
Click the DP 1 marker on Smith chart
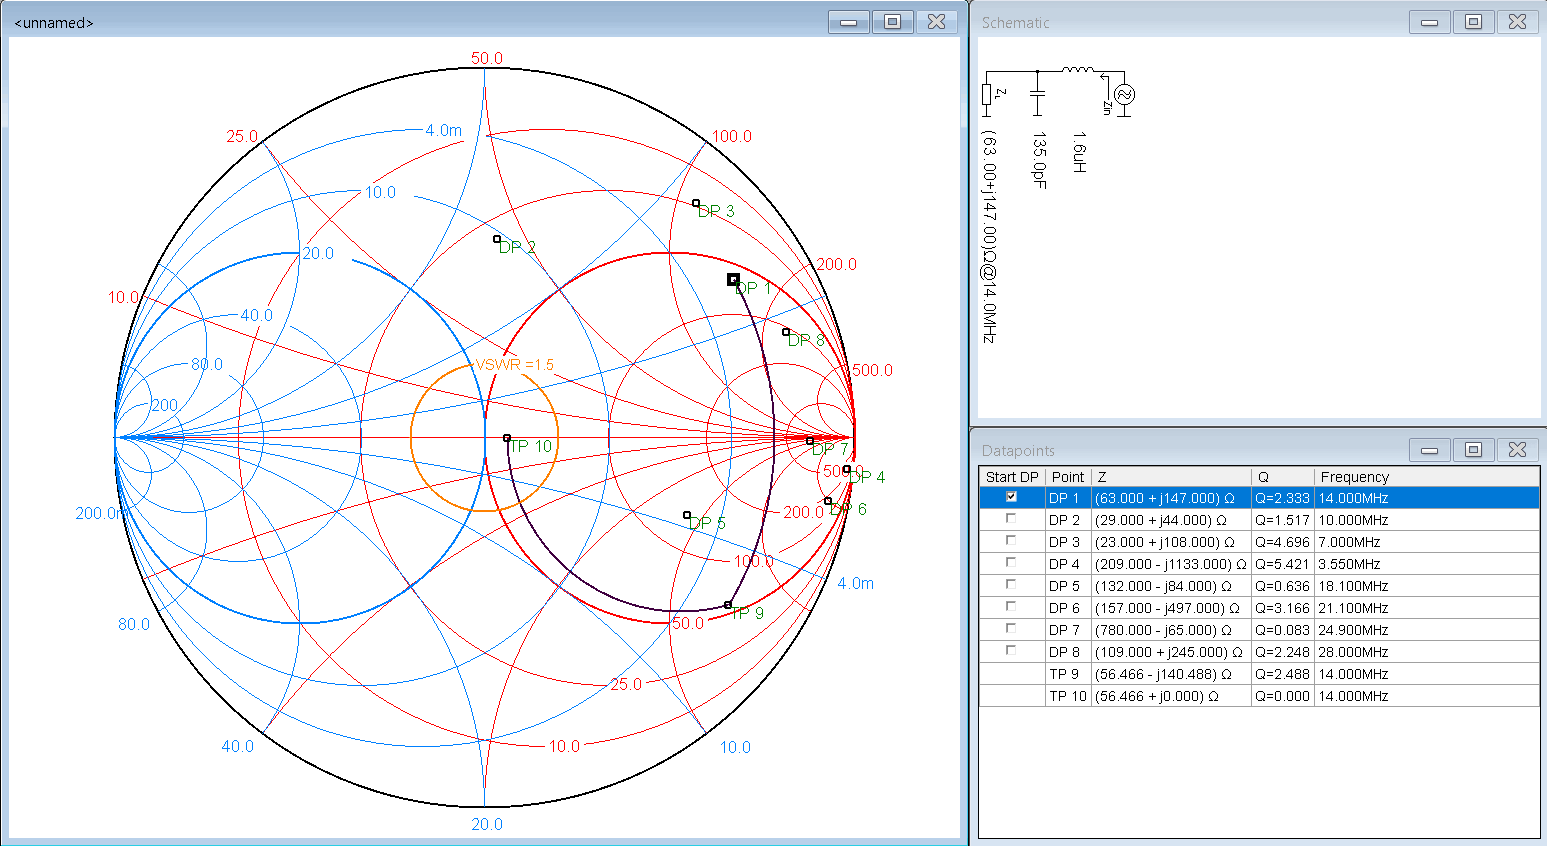[x=733, y=280]
